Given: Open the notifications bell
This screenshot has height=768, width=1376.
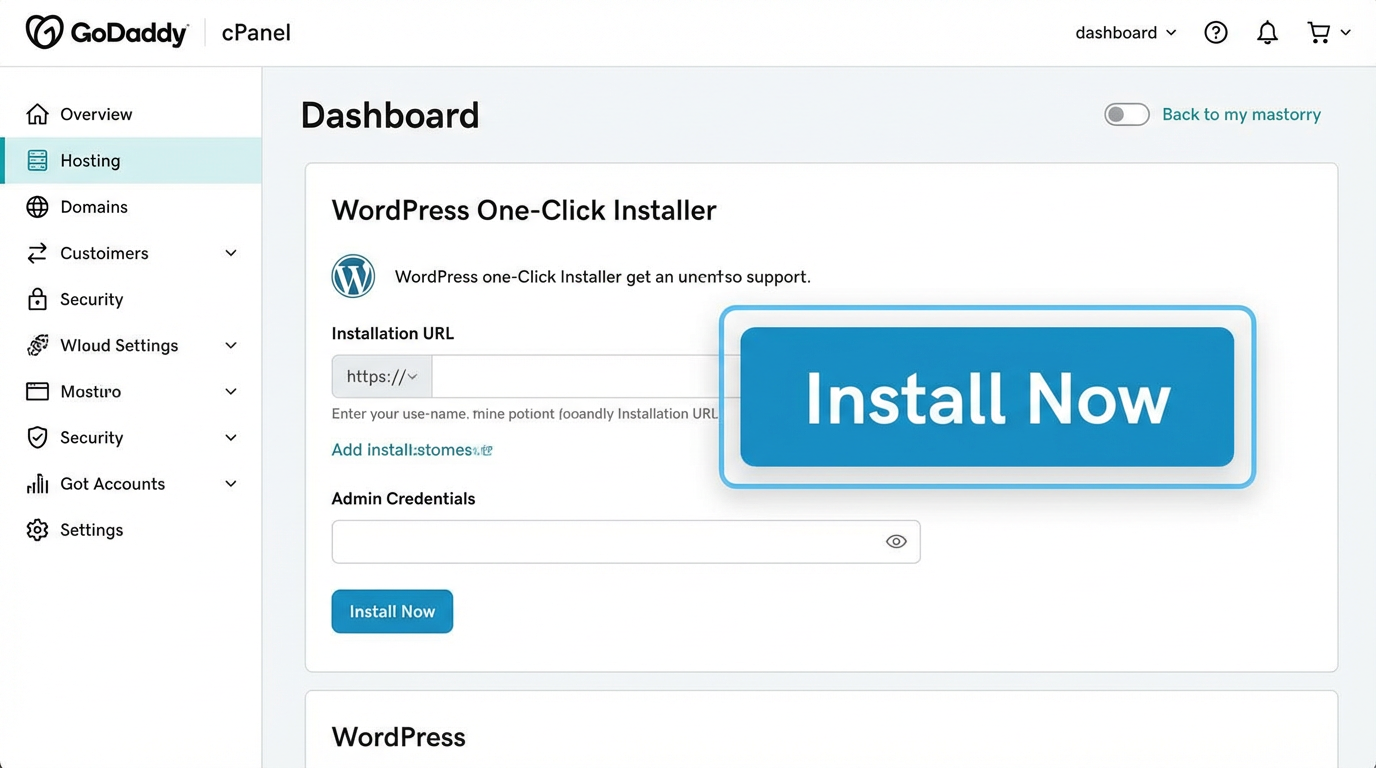Looking at the screenshot, I should [x=1266, y=31].
